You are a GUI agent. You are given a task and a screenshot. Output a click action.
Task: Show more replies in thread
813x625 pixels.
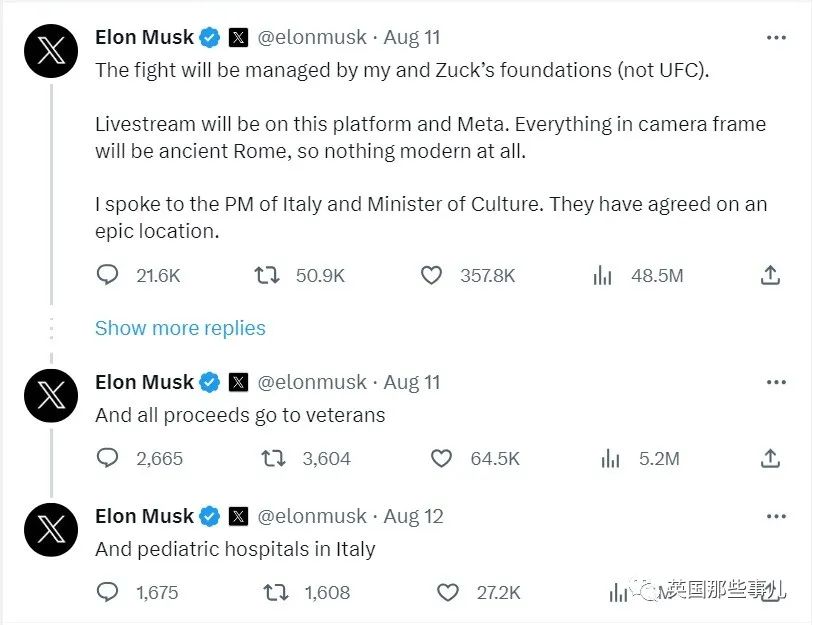click(180, 328)
